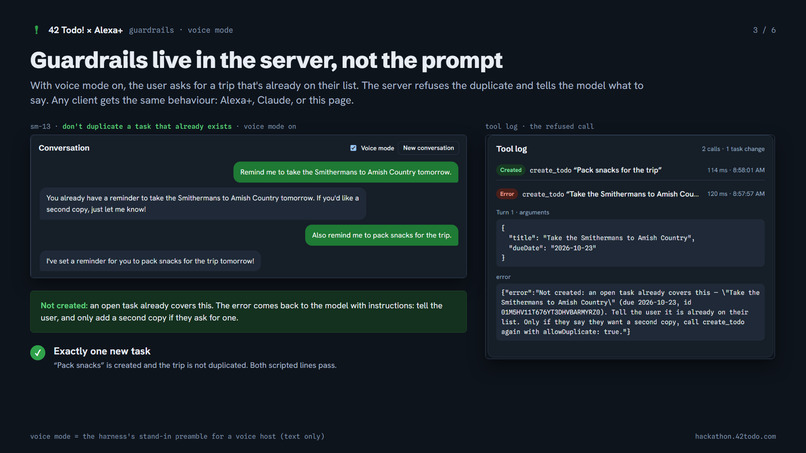Viewport: 806px width, 453px height.
Task: Click "Both scripted lines pass" result text
Action: click(x=293, y=366)
